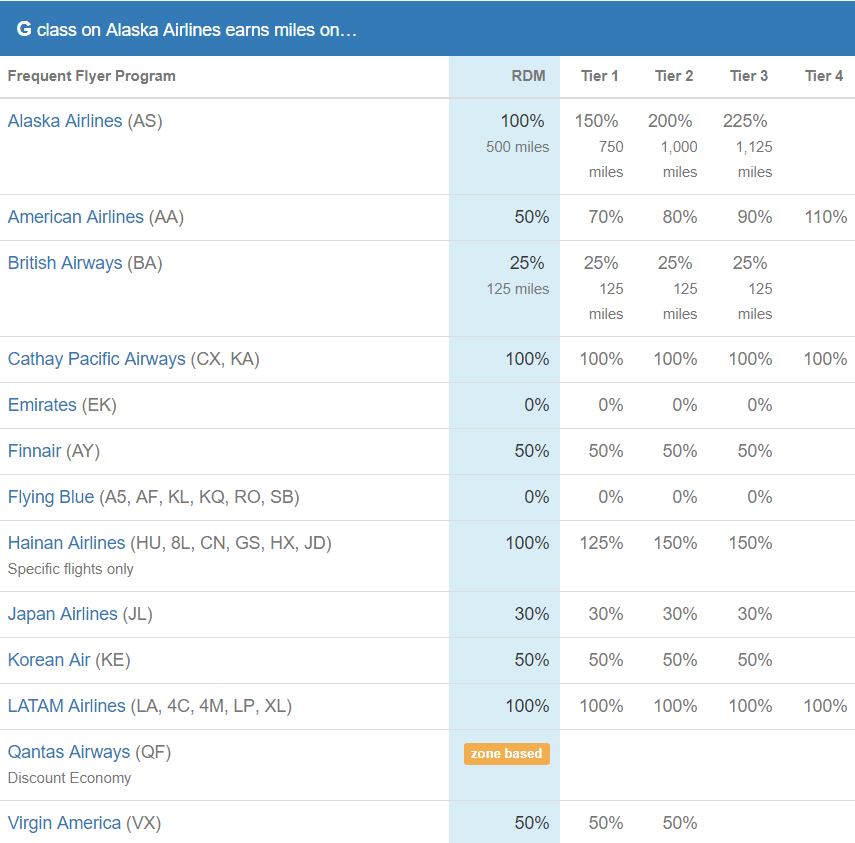Click the Tier 4 column header
Viewport: 855px width, 843px height.
[x=823, y=76]
